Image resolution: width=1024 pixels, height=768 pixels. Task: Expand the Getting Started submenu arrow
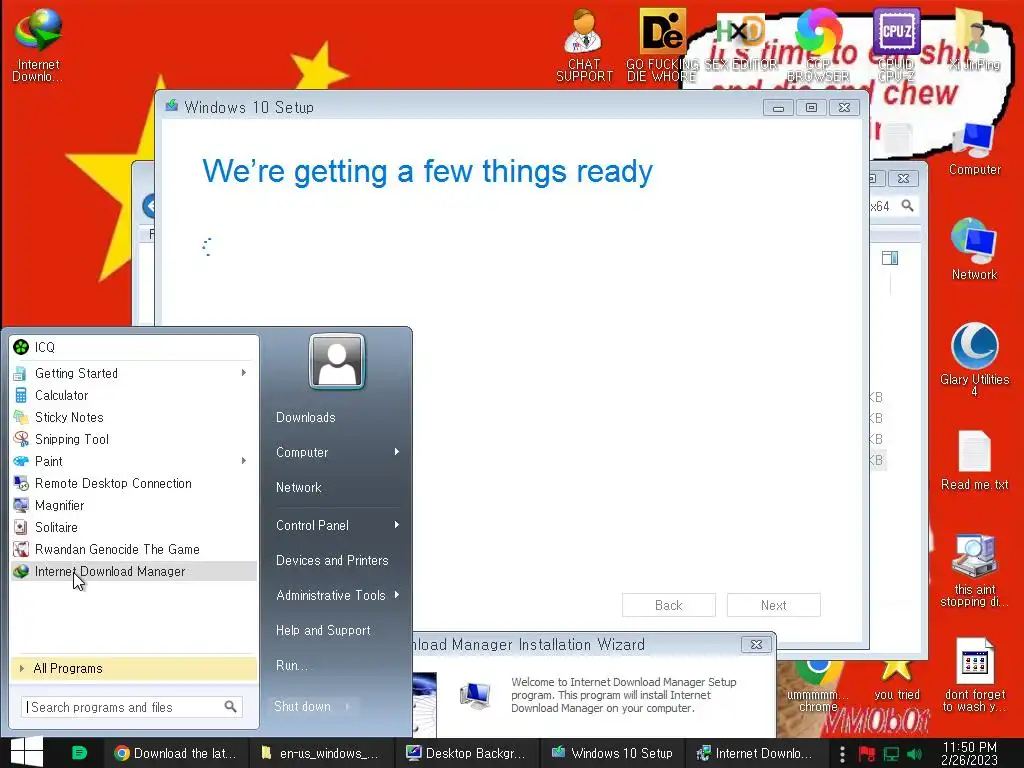point(244,372)
